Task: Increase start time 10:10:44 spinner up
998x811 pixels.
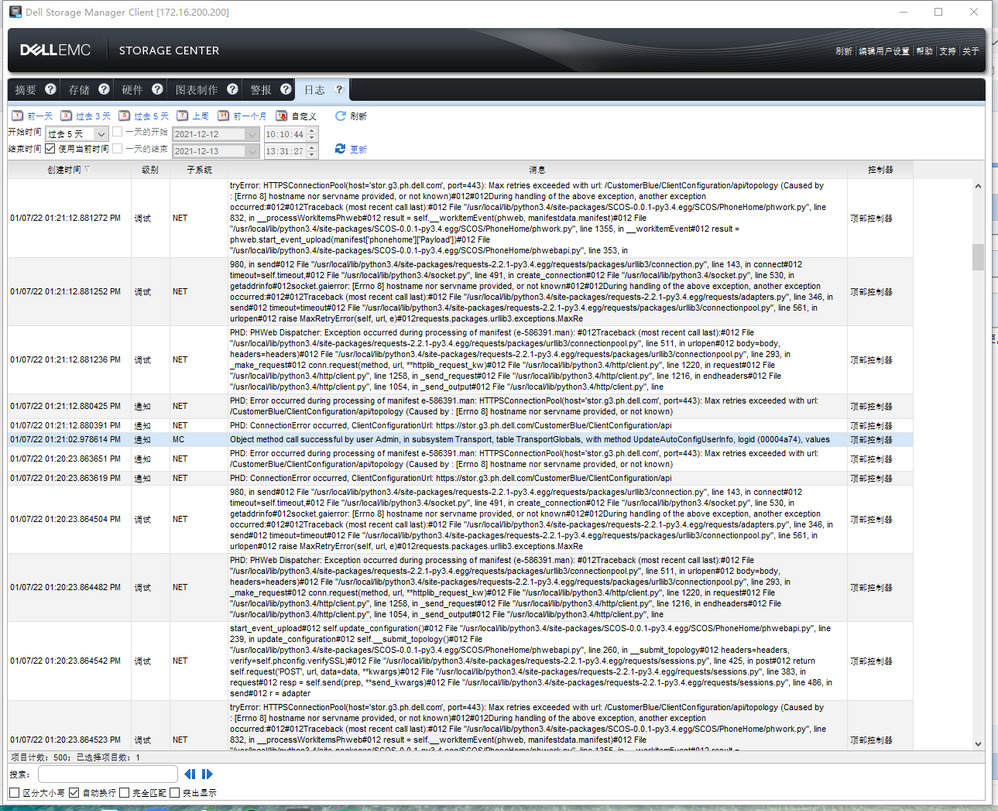Action: pyautogui.click(x=311, y=130)
